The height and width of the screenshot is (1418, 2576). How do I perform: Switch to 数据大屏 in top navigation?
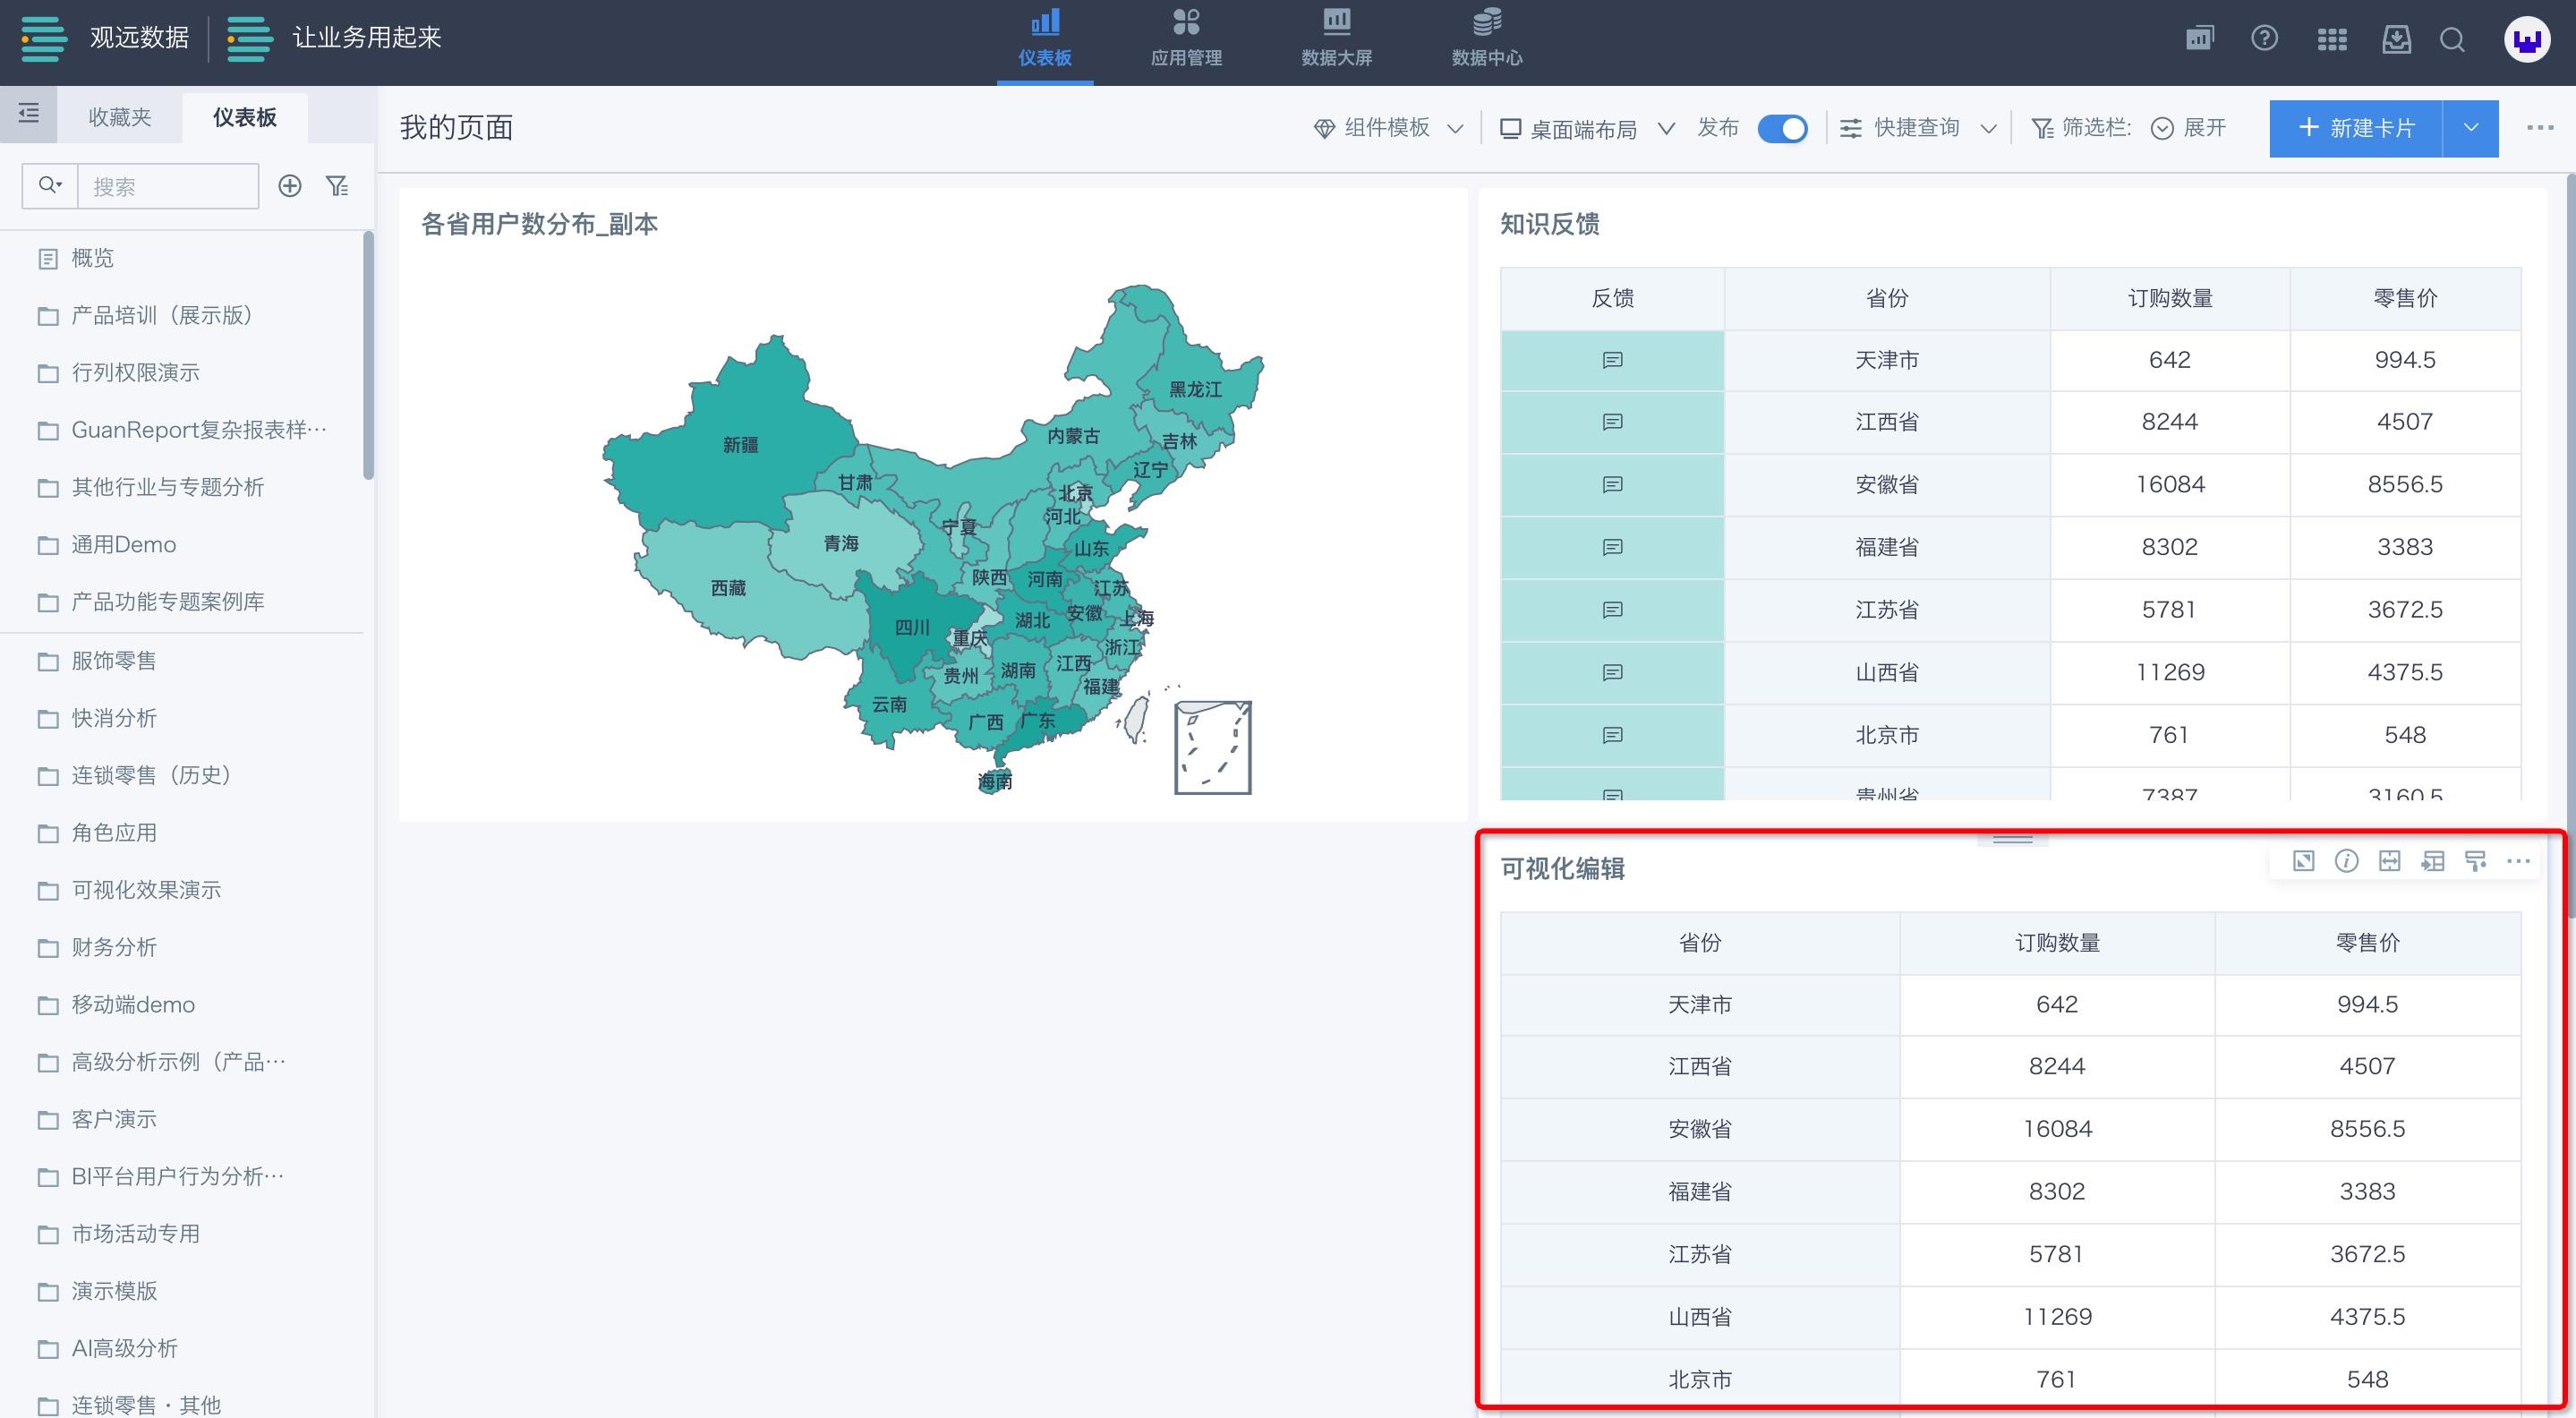tap(1337, 40)
